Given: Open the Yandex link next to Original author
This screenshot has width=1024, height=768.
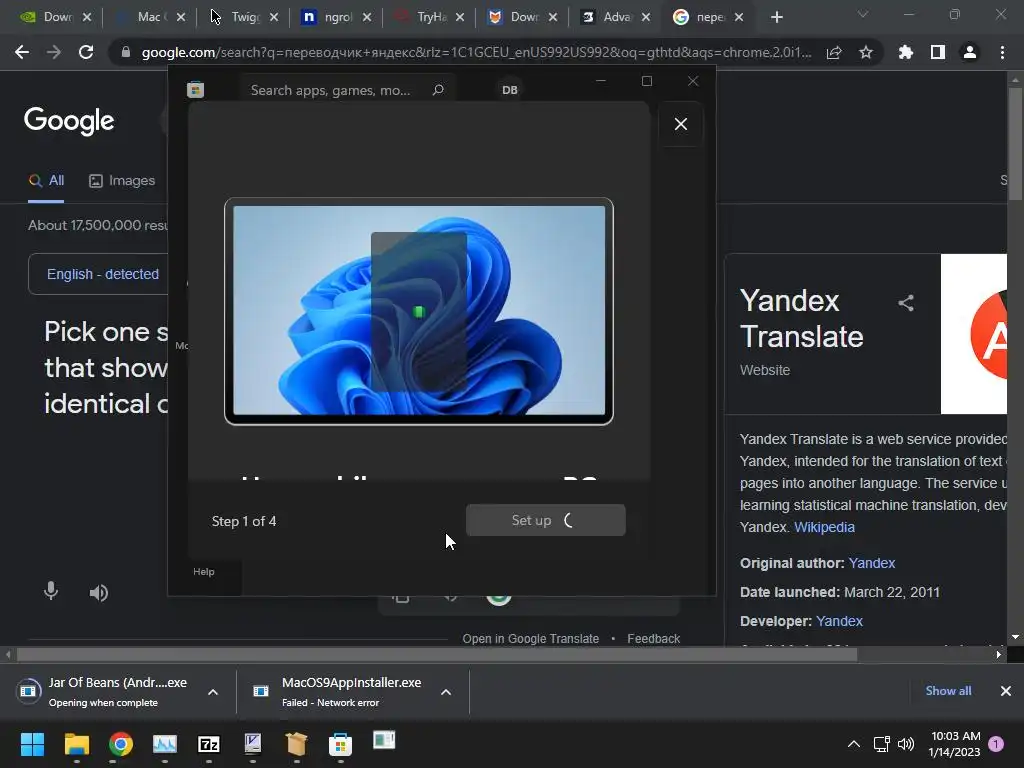Looking at the screenshot, I should pyautogui.click(x=872, y=563).
